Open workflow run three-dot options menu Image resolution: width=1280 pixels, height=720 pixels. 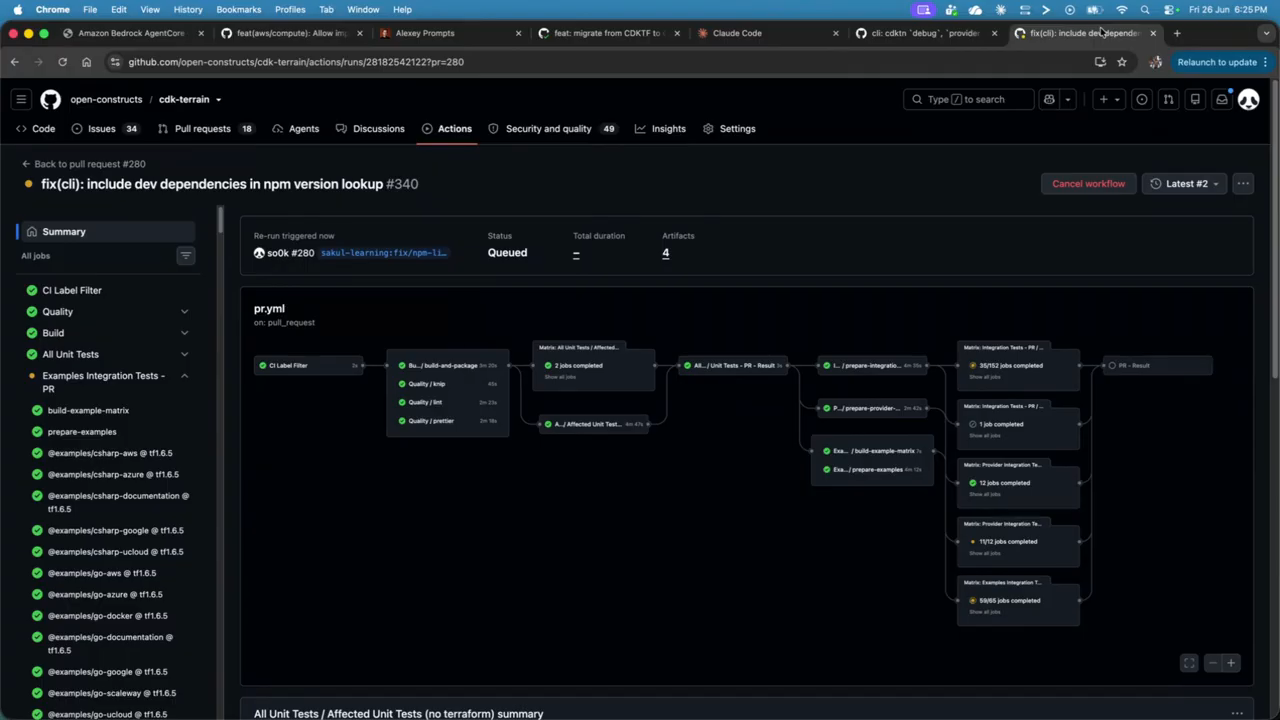pos(1243,184)
